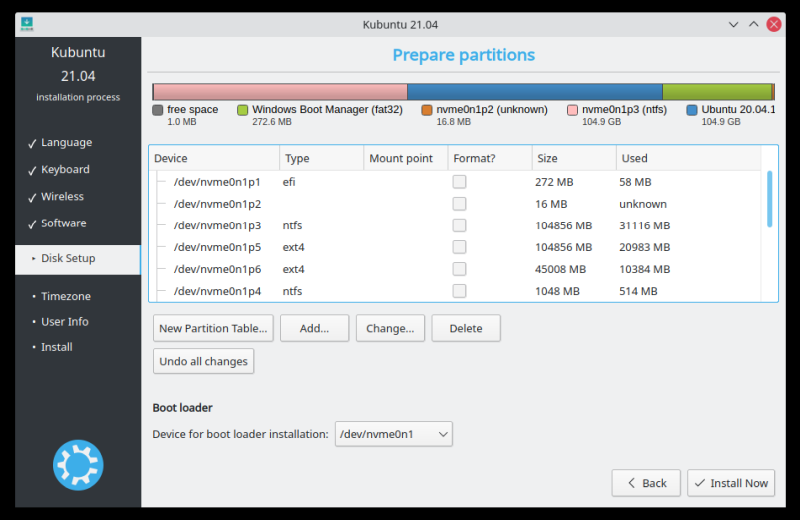800x520 pixels.
Task: Select the /dev/nvme0n1p6 row
Action: click(455, 269)
